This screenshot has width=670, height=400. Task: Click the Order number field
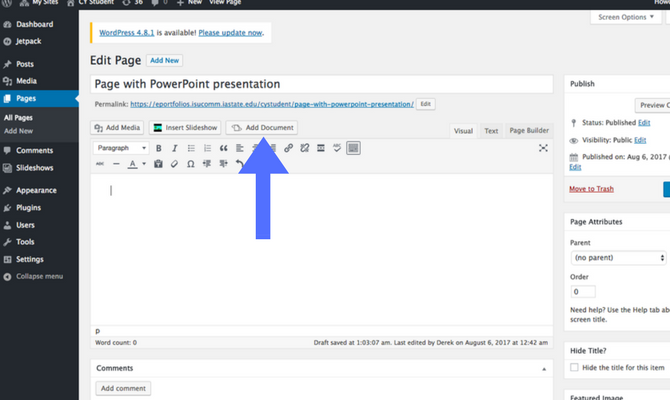coord(583,292)
